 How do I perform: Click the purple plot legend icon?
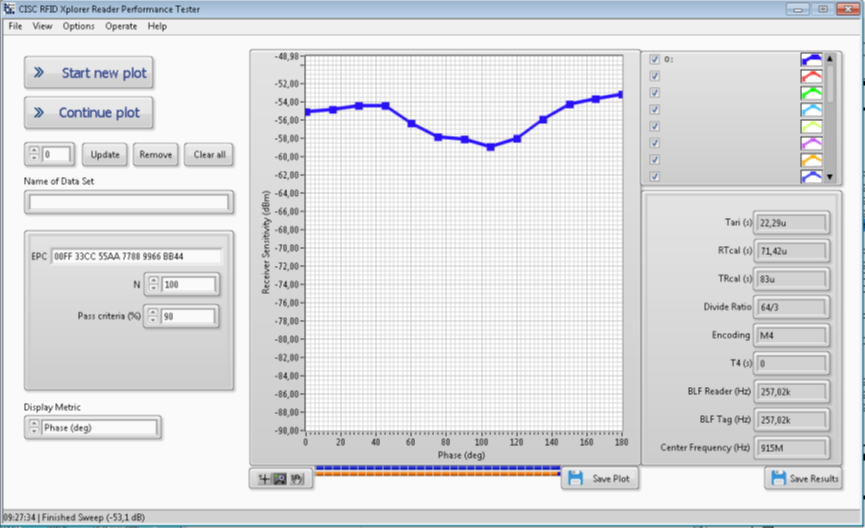pyautogui.click(x=810, y=143)
